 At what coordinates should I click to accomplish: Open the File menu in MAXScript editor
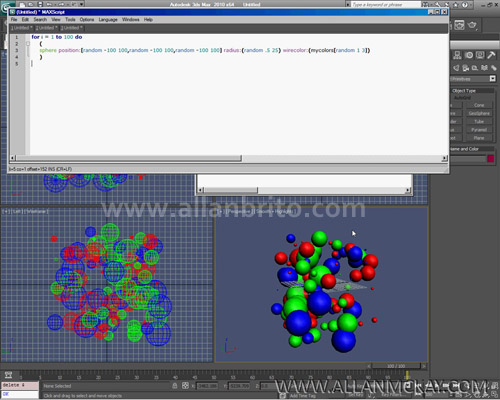(x=14, y=20)
